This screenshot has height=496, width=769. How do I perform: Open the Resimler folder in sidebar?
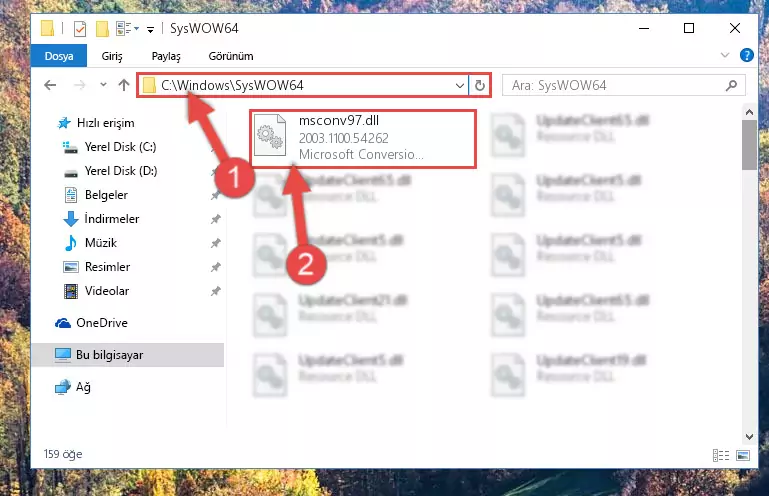(107, 267)
